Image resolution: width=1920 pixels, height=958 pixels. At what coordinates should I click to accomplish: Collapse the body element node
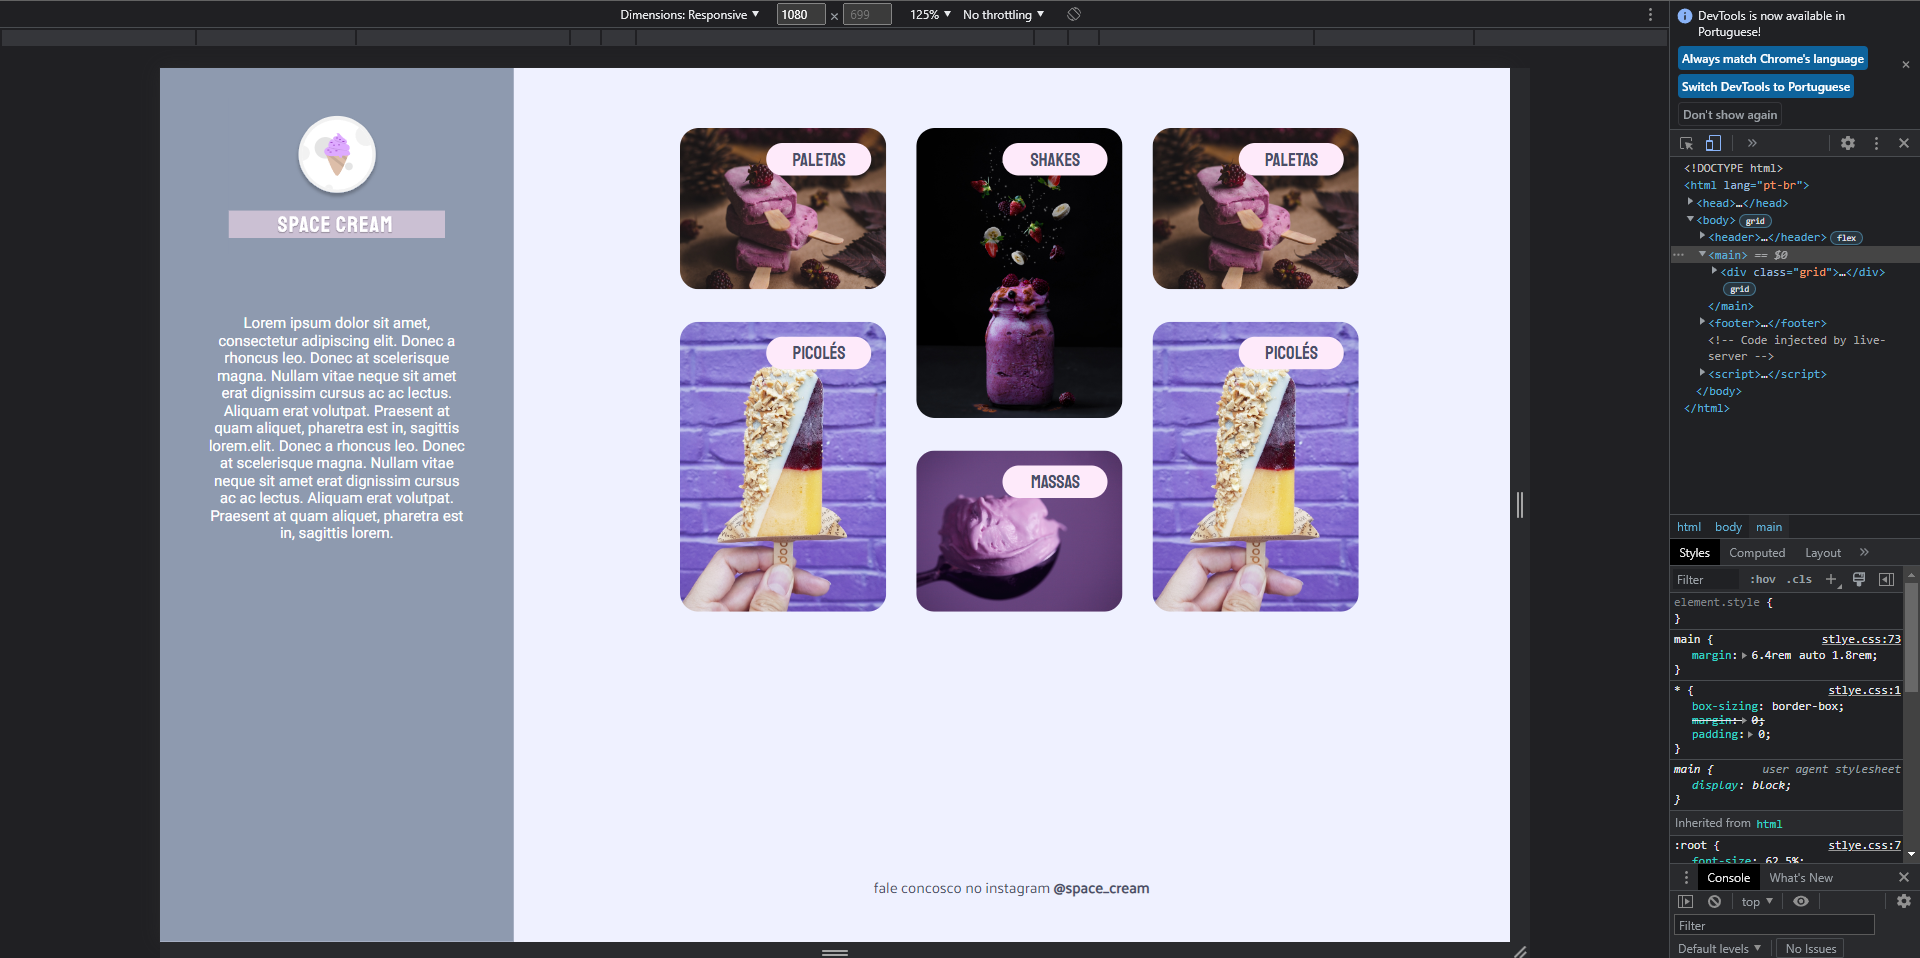[x=1690, y=219]
